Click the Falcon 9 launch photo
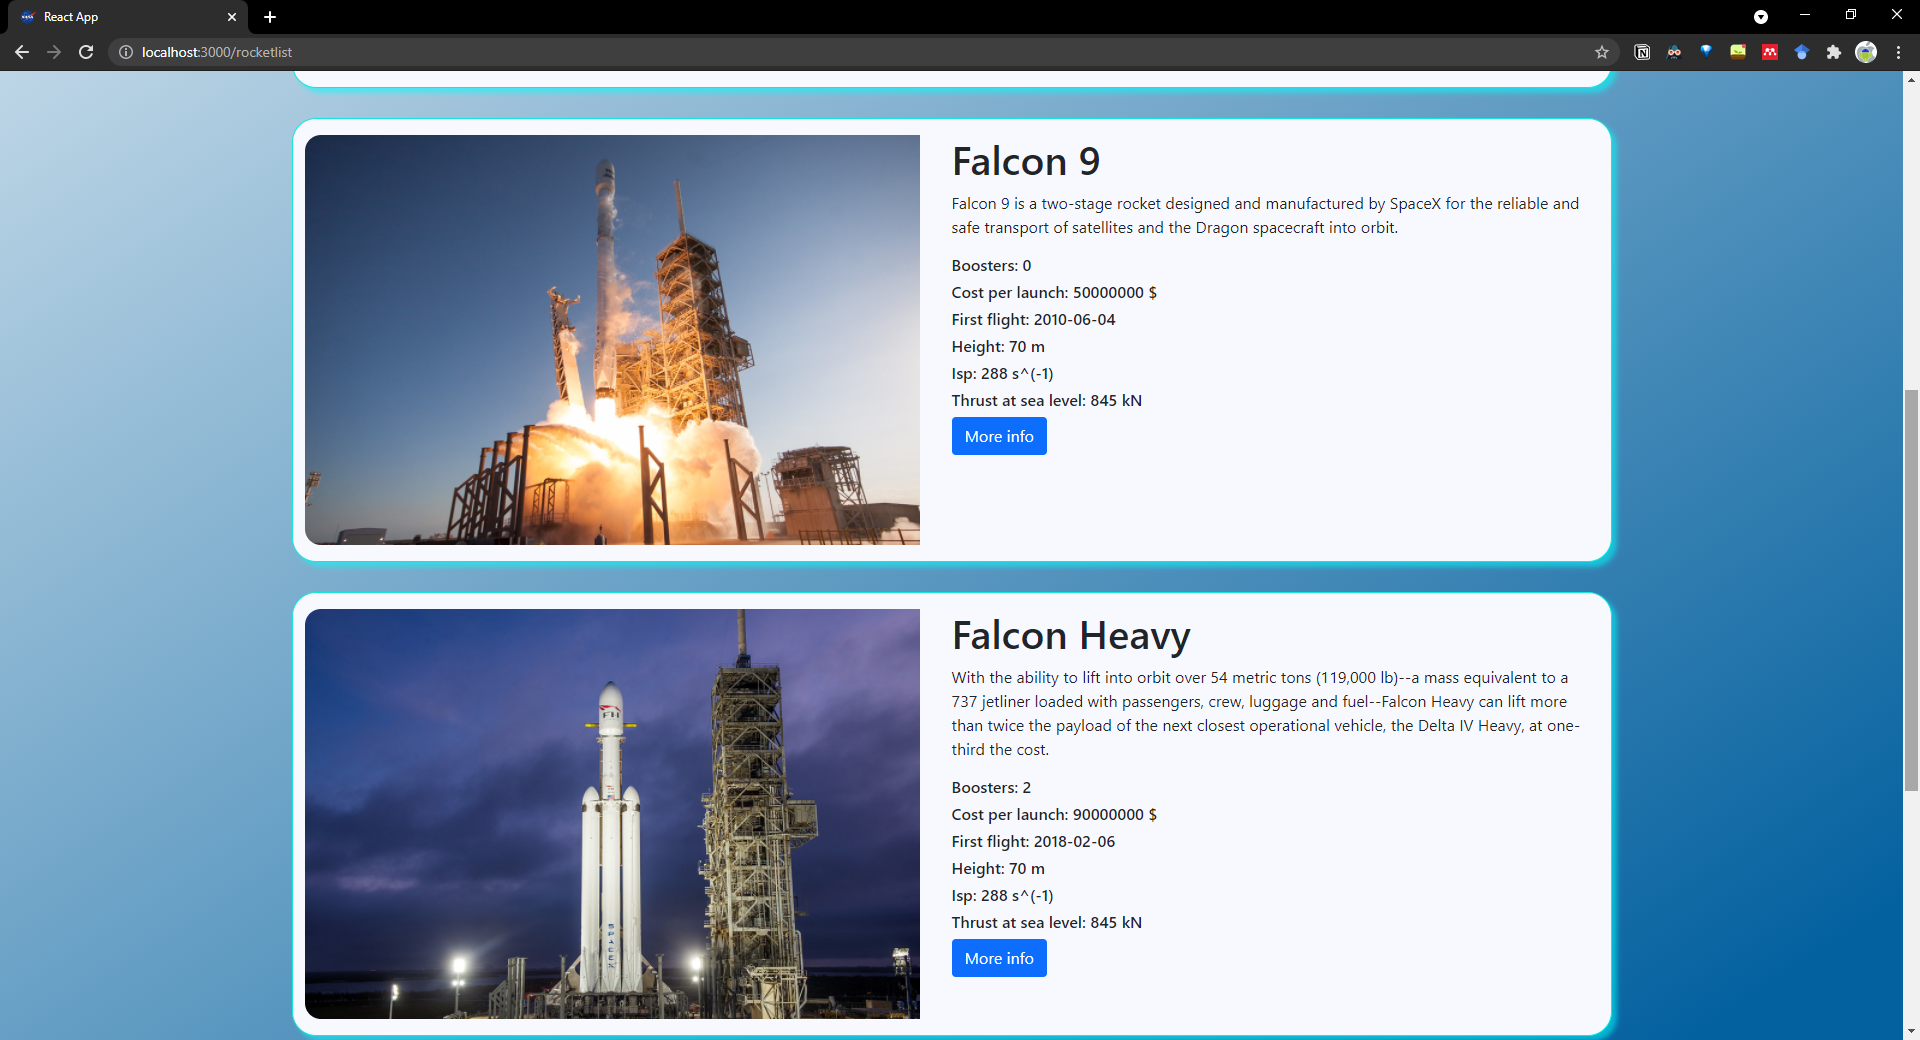The width and height of the screenshot is (1920, 1040). click(612, 340)
